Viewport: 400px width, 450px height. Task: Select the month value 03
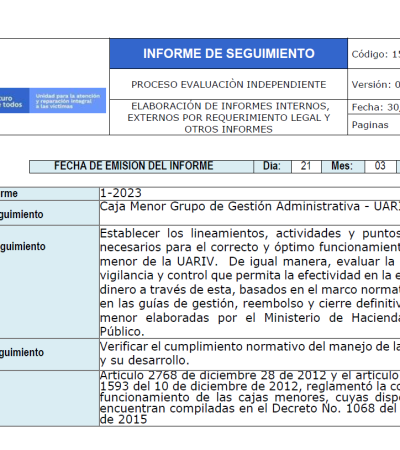380,166
